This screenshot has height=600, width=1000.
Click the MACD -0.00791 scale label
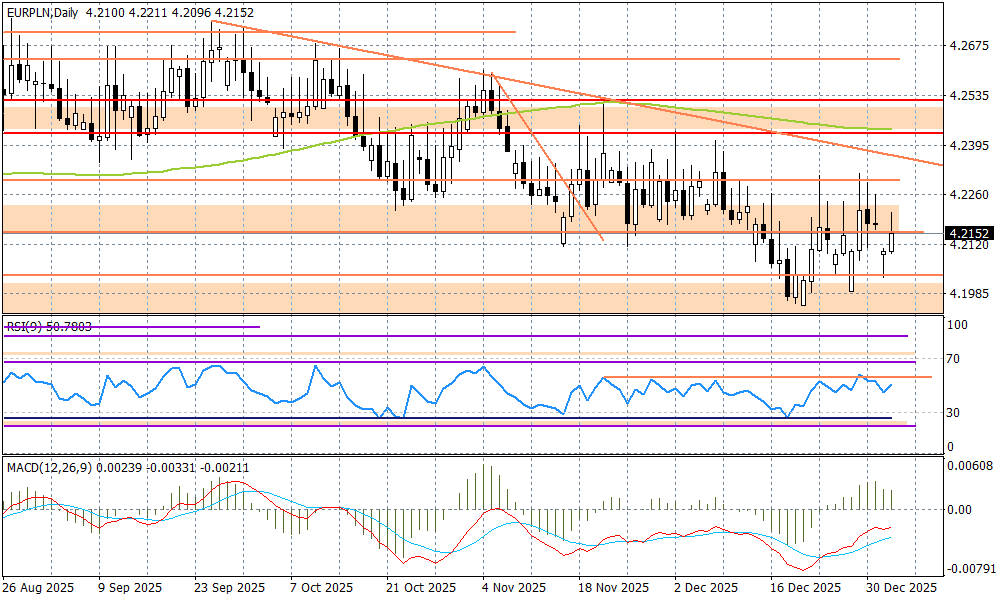pos(970,569)
